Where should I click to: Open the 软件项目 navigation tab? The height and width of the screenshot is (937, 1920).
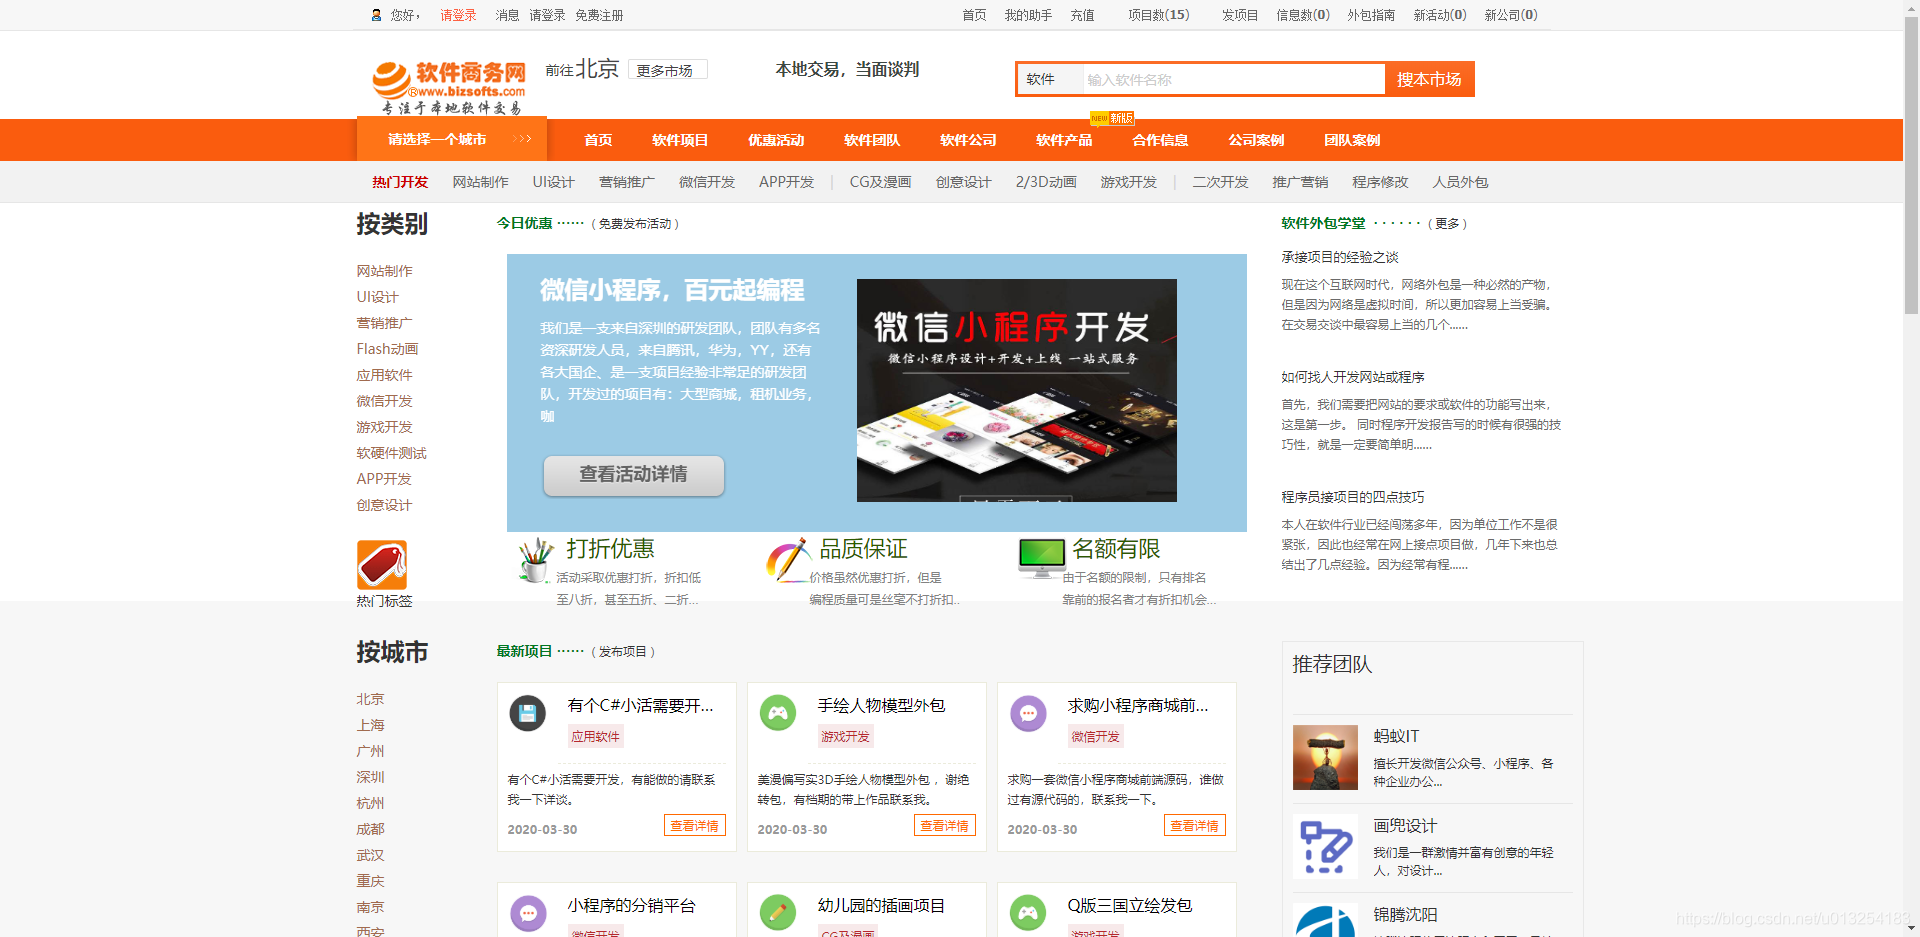tap(680, 140)
